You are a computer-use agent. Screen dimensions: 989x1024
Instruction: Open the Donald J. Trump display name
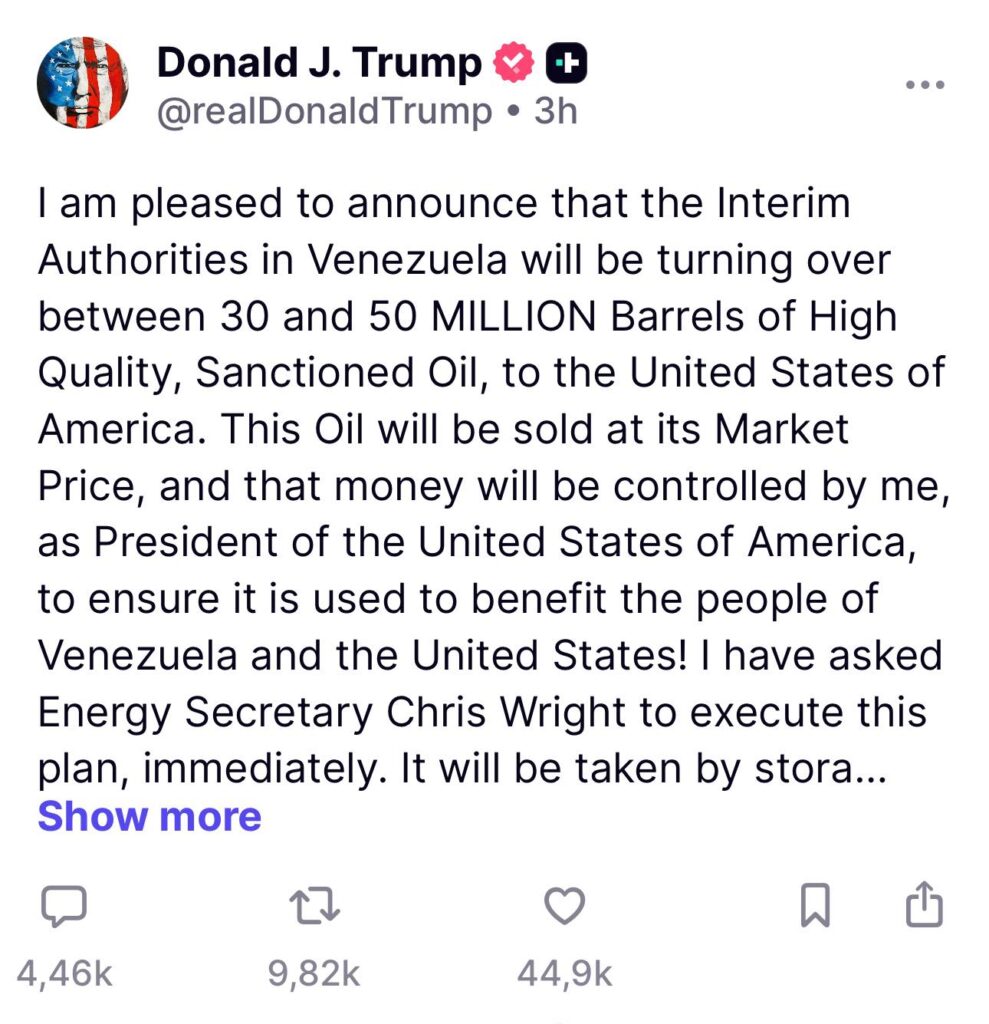(320, 63)
